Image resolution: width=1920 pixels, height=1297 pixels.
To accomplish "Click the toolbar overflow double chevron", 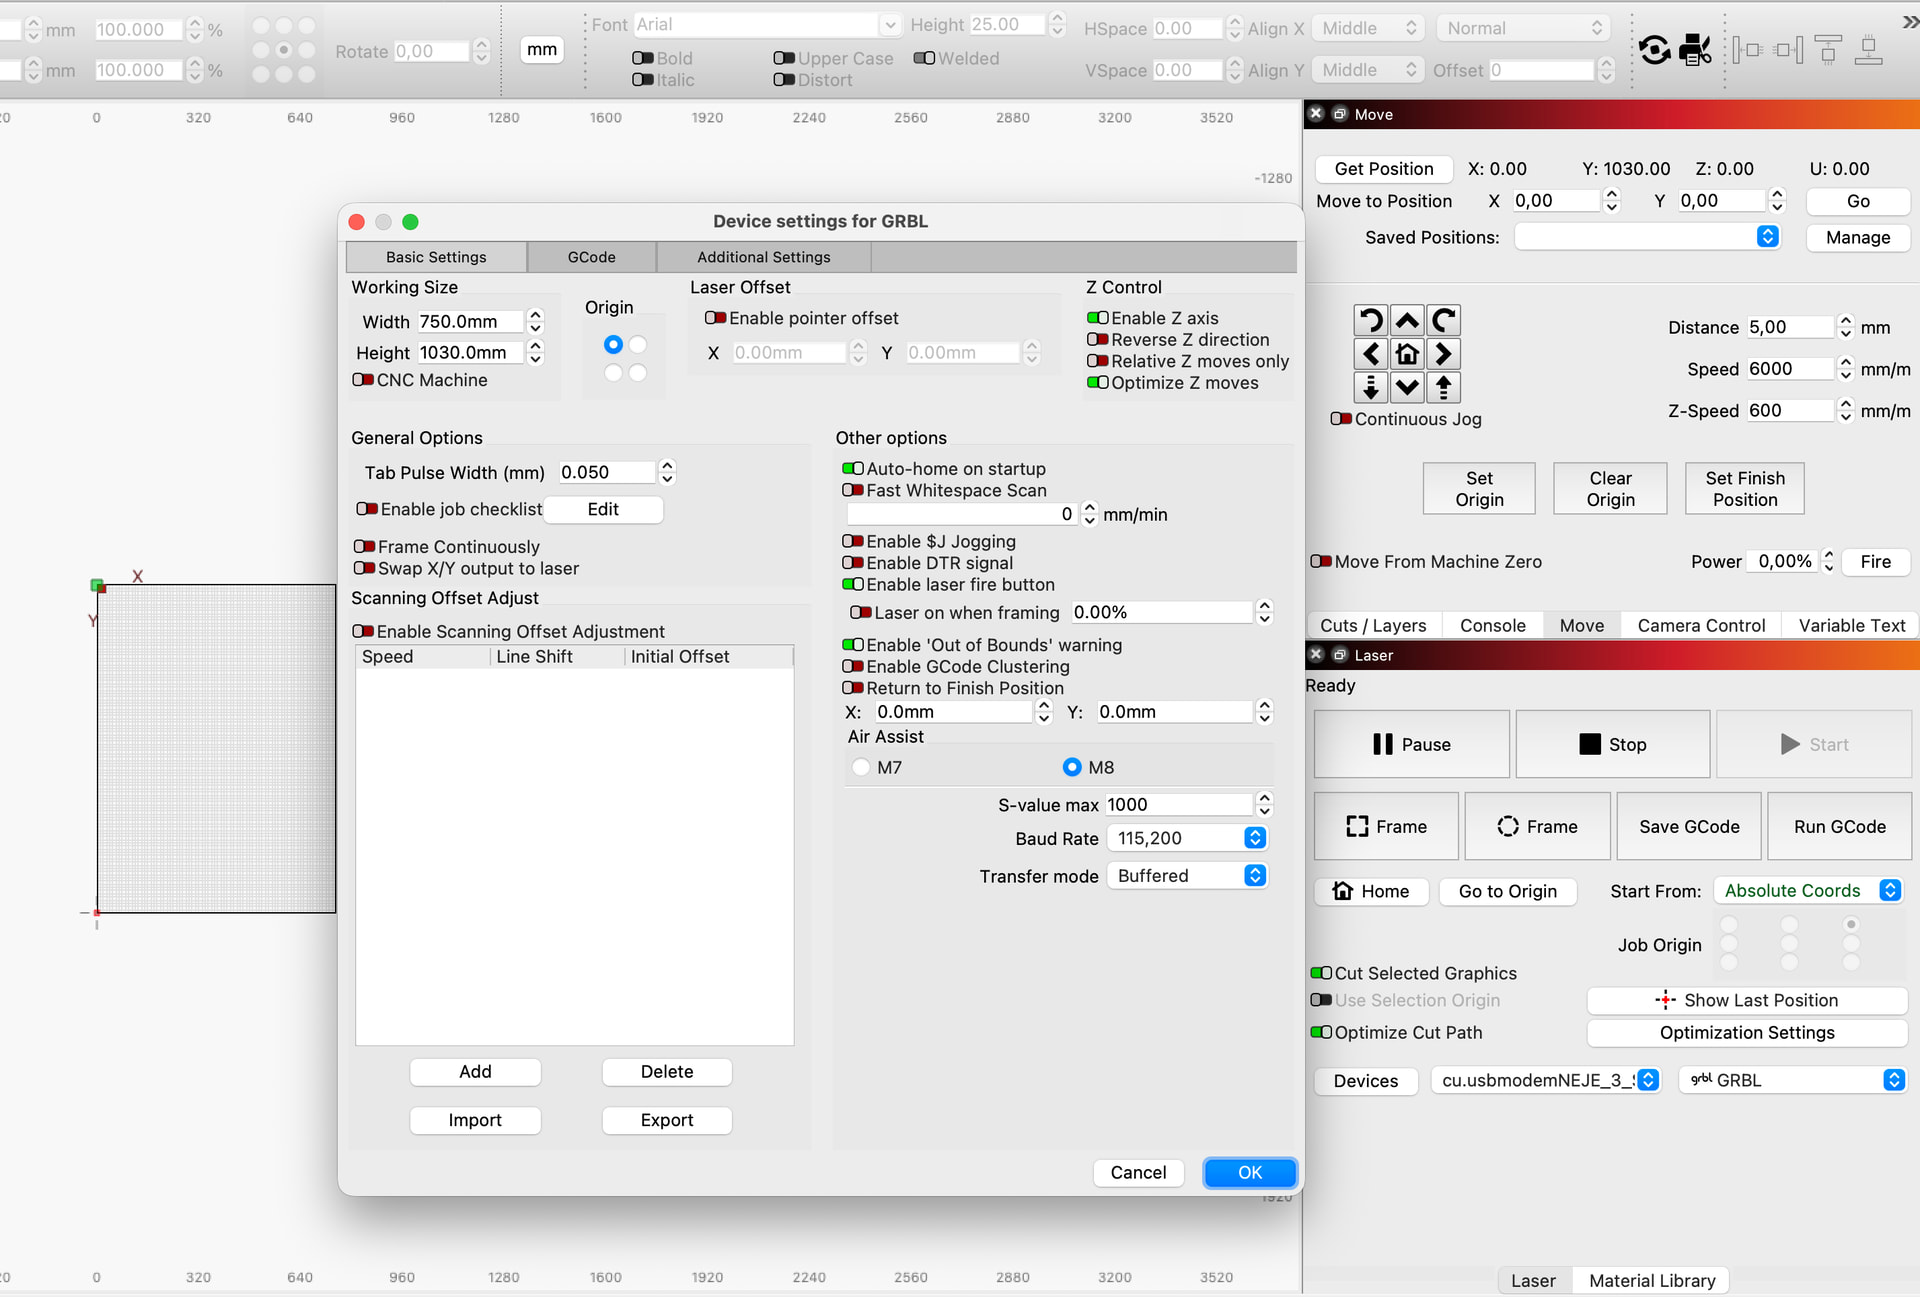I will click(1908, 21).
